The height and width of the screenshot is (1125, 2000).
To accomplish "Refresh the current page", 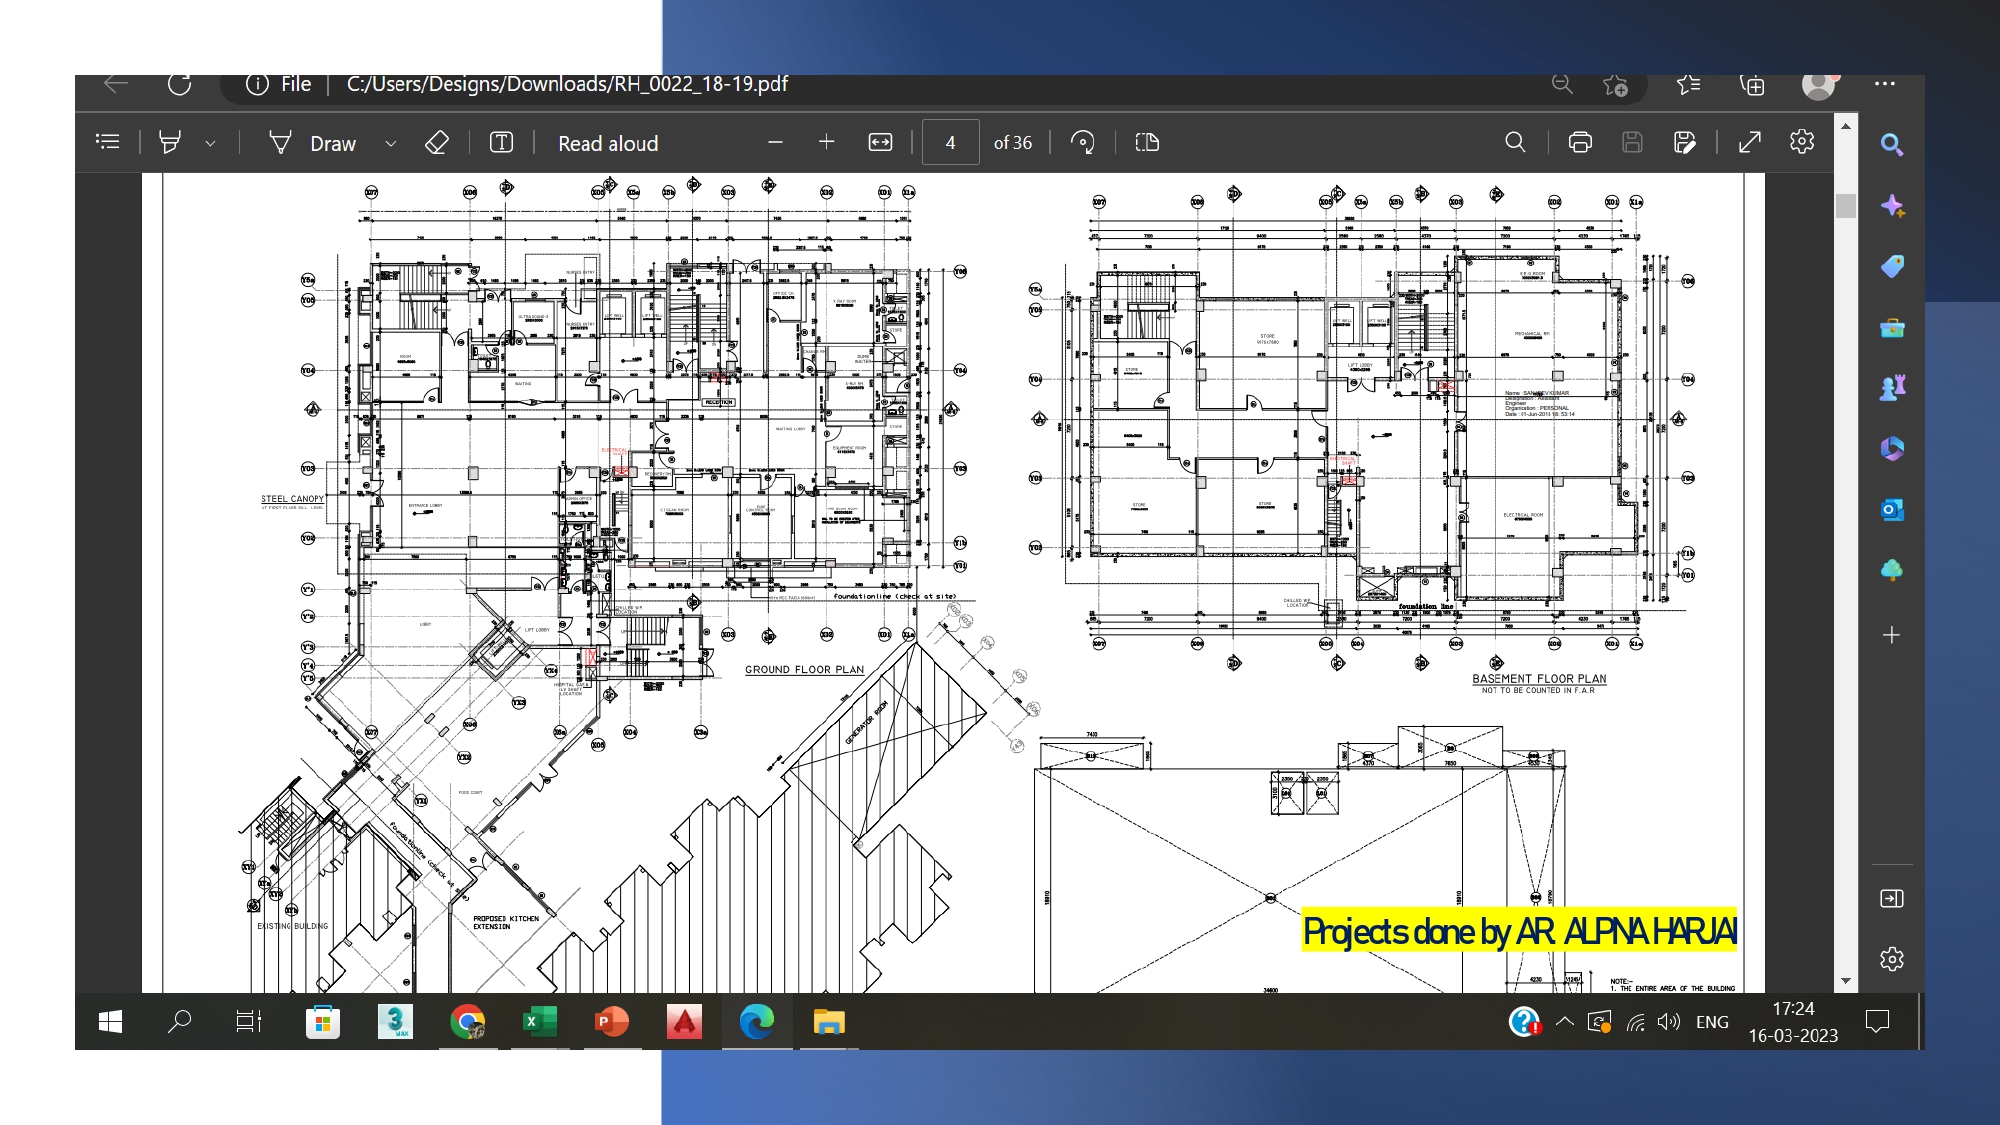I will point(180,84).
